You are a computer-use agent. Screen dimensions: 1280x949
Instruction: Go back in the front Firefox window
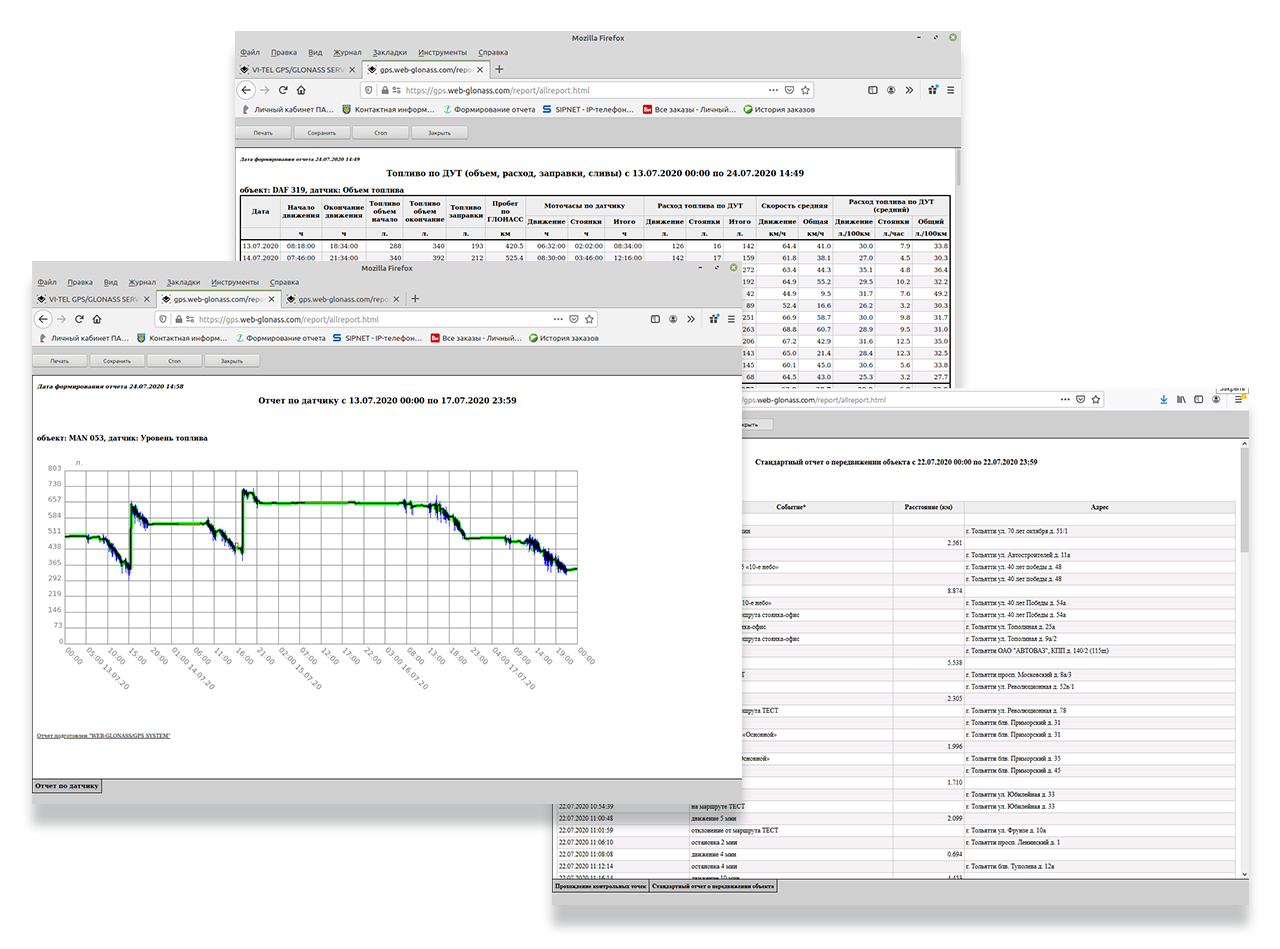43,319
